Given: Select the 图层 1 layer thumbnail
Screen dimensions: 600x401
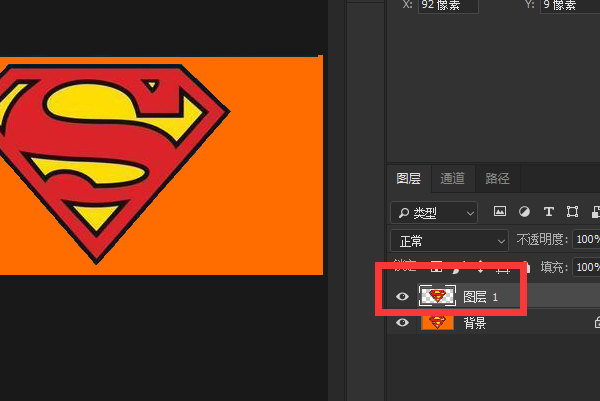Looking at the screenshot, I should (437, 296).
